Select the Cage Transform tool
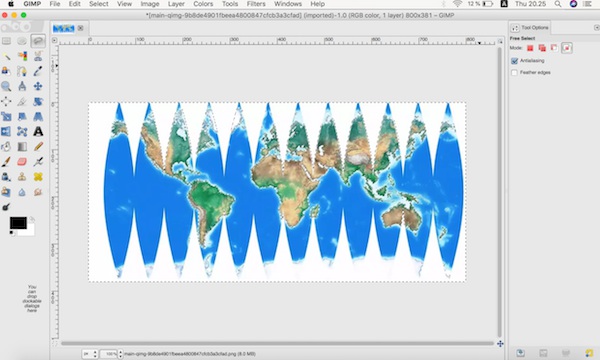Image resolution: width=600 pixels, height=360 pixels. pos(22,132)
